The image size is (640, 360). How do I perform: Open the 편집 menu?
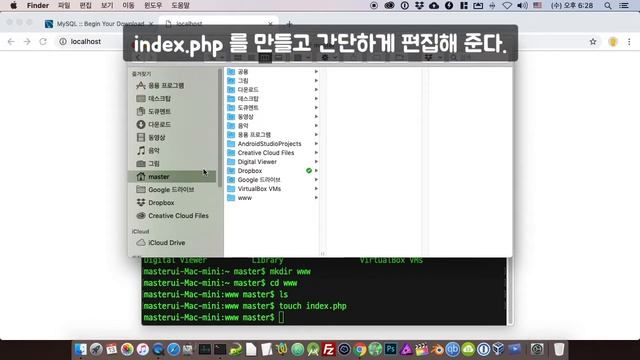[85, 5]
